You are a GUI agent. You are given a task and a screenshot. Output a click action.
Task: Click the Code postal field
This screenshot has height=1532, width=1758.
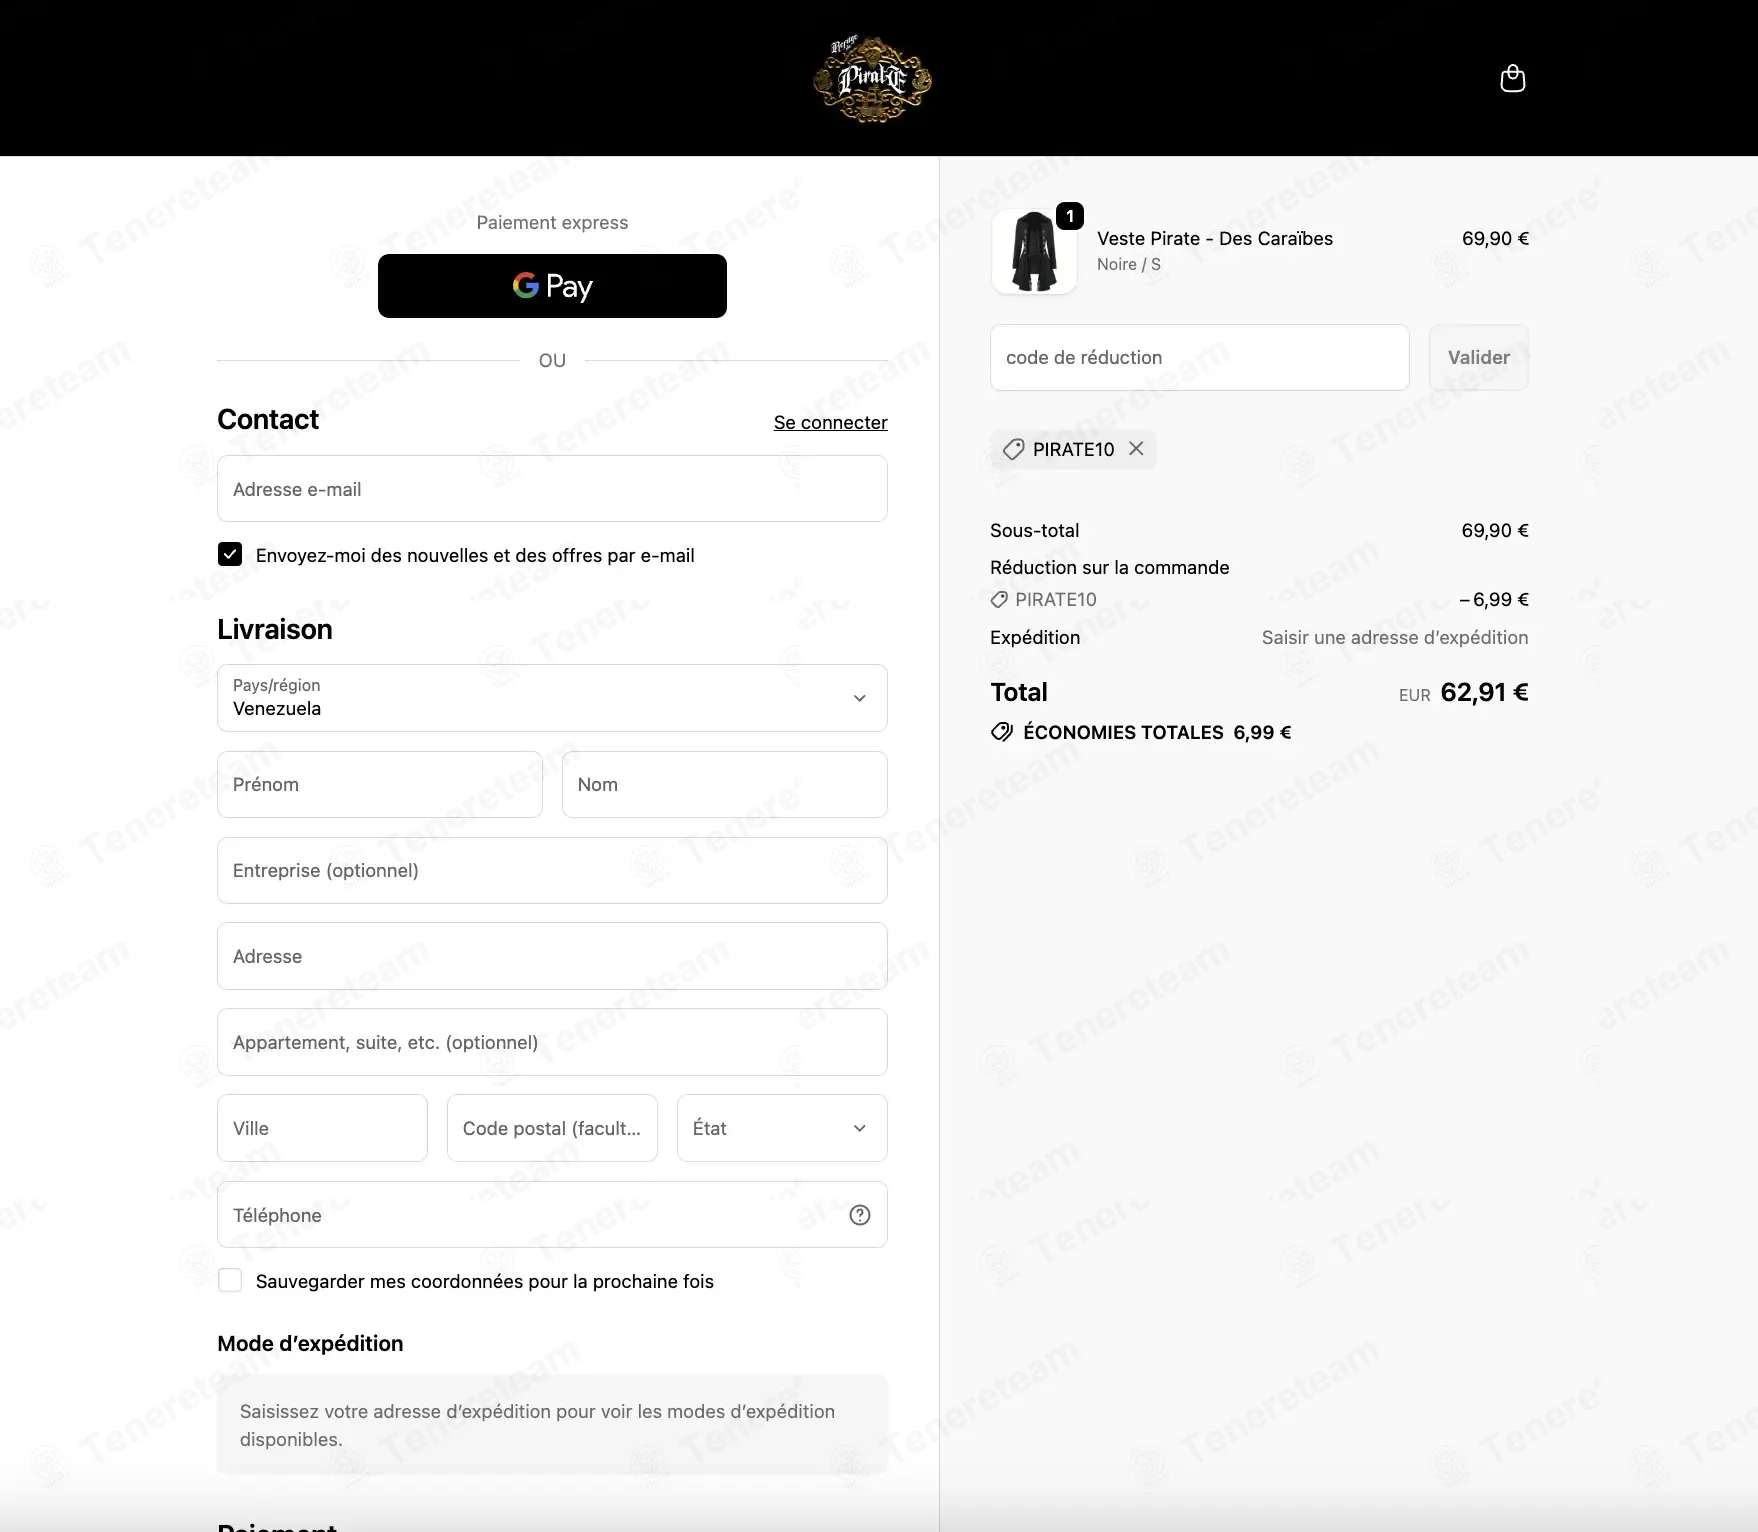(552, 1128)
